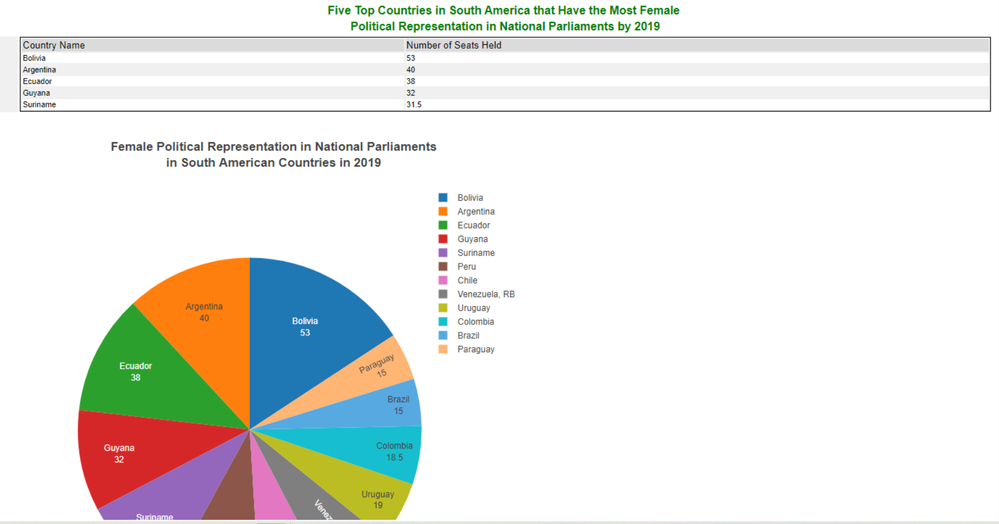Click the value 53 in table

click(x=411, y=58)
